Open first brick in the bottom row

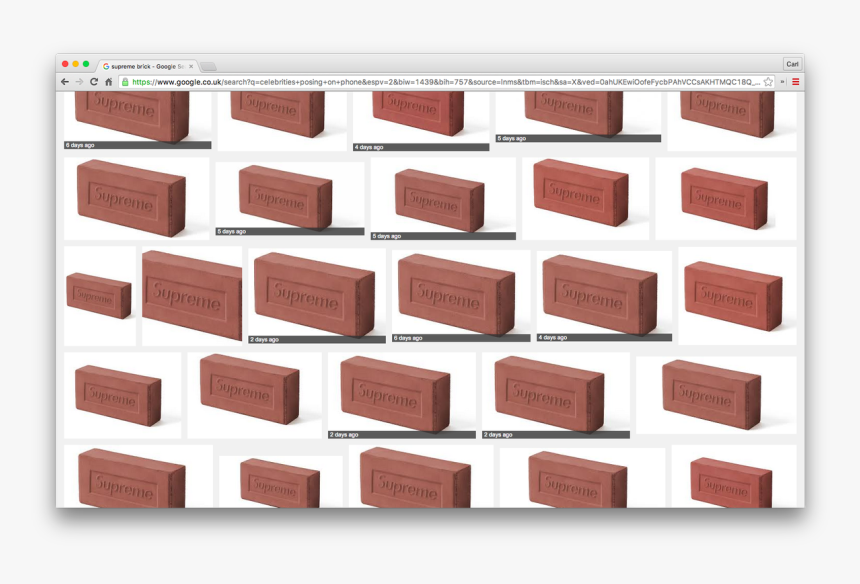(x=138, y=476)
